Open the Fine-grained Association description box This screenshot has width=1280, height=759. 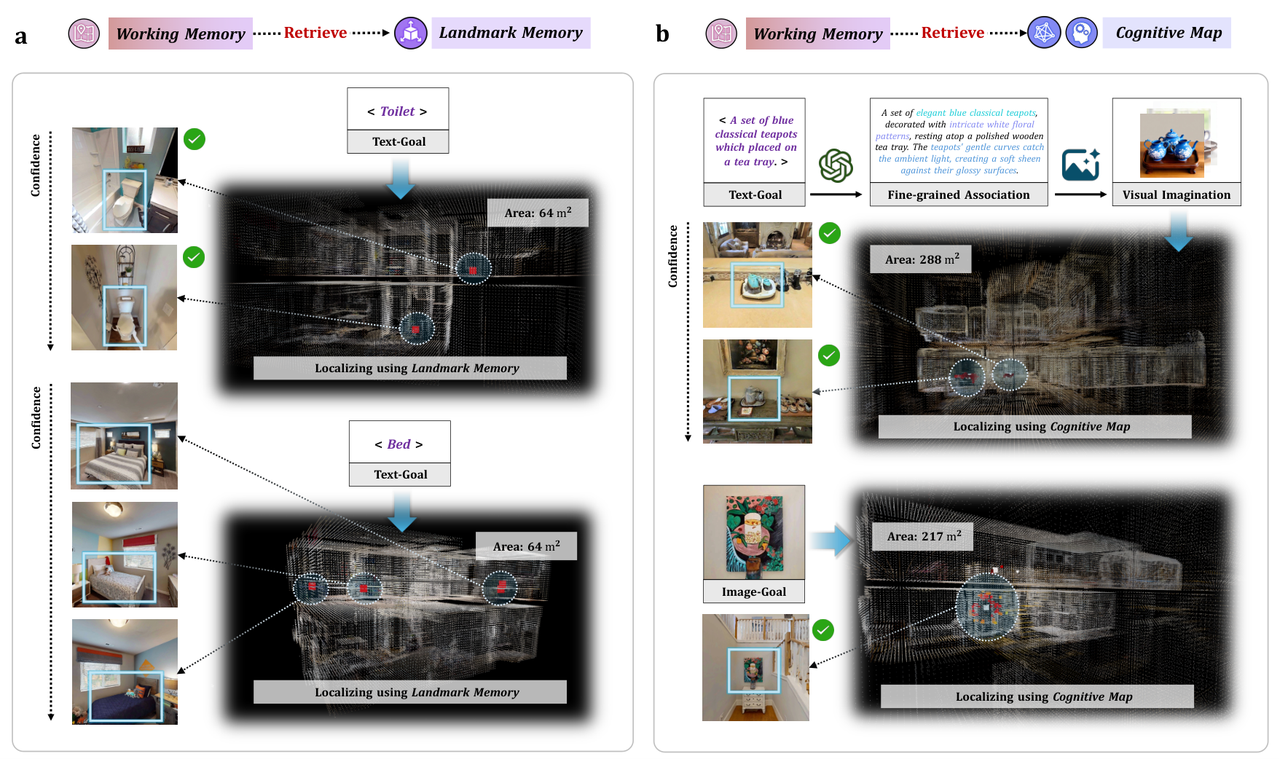coord(959,152)
